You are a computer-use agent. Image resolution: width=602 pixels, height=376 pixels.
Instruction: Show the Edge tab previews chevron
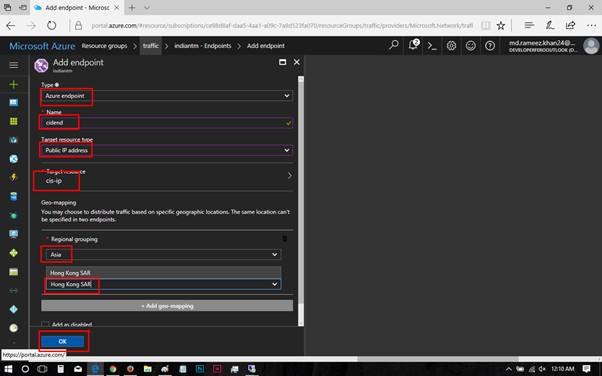[x=147, y=8]
